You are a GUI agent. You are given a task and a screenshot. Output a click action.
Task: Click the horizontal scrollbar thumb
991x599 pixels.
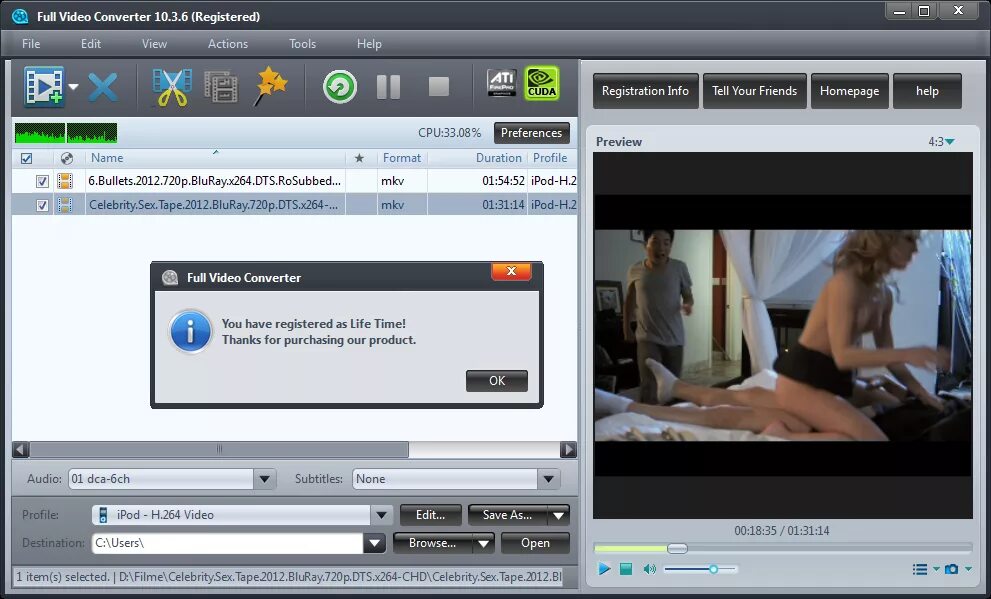coord(219,449)
